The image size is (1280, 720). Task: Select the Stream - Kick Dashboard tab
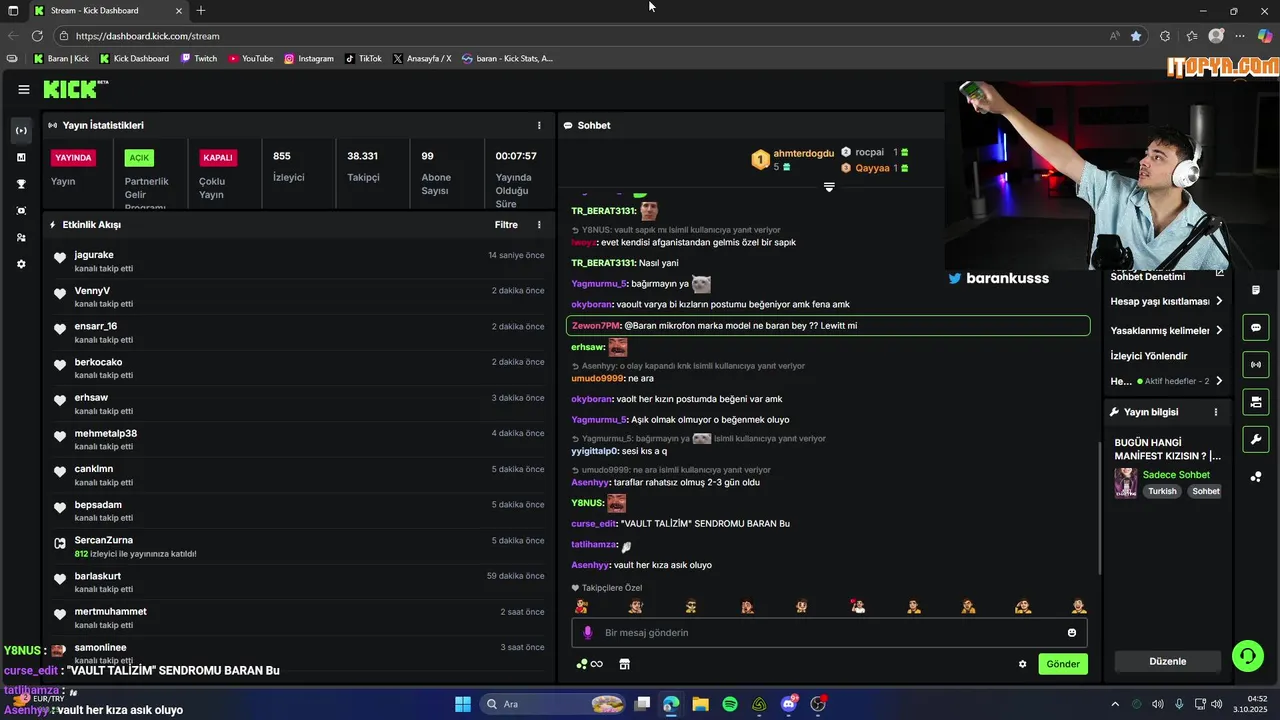[108, 11]
